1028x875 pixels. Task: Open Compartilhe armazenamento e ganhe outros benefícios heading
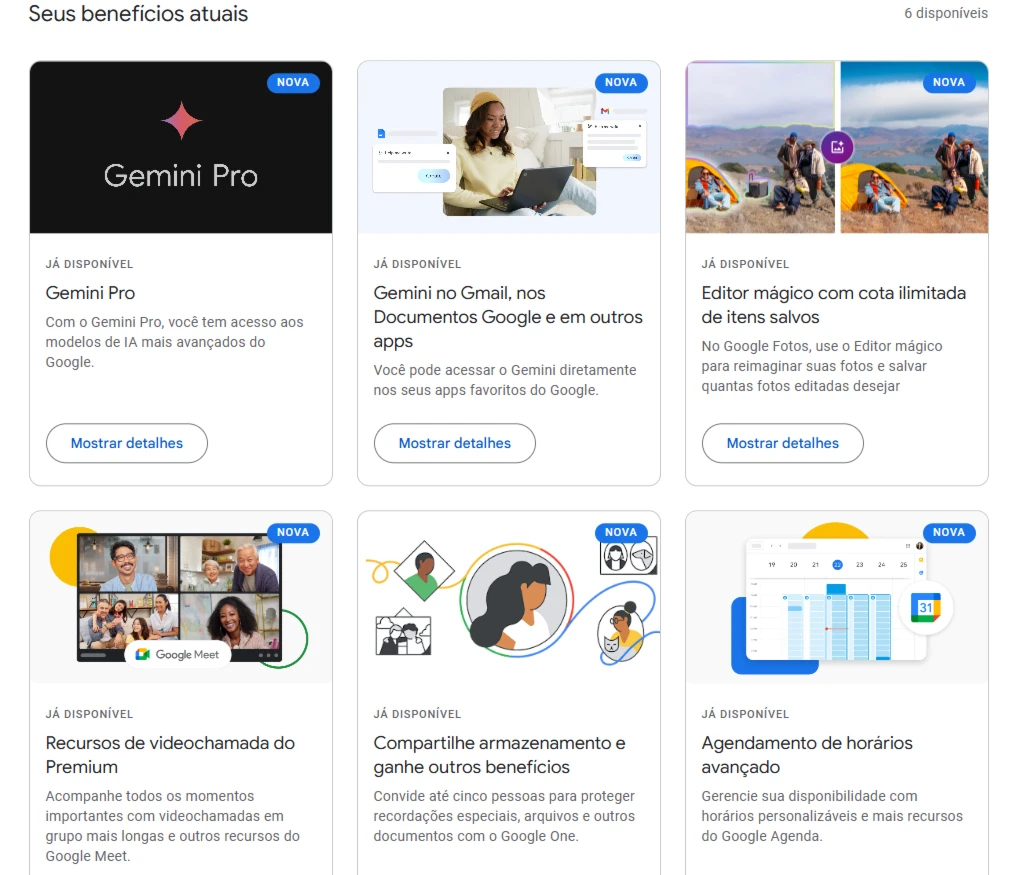[499, 755]
